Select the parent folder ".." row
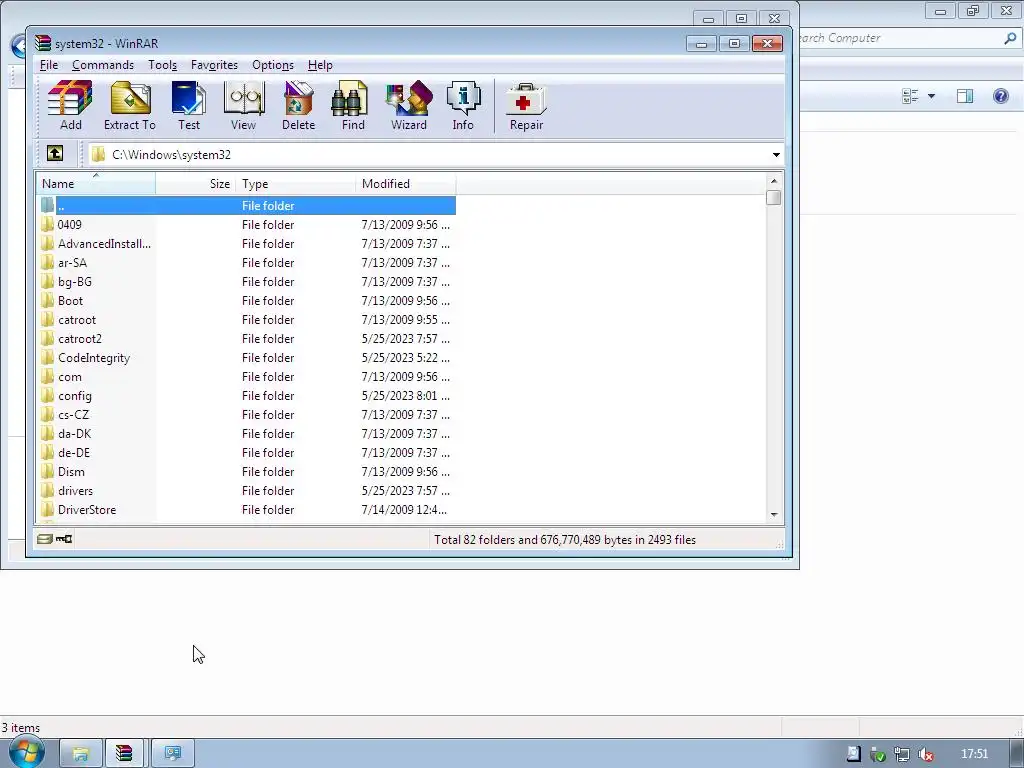The width and height of the screenshot is (1024, 768). pos(246,206)
